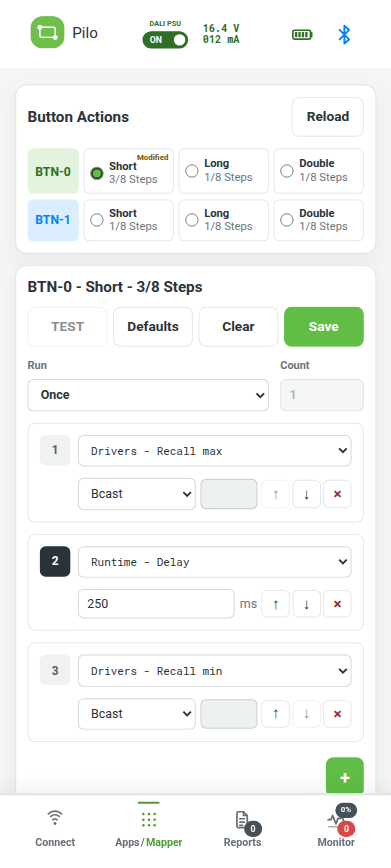Click the Reload button

click(328, 117)
